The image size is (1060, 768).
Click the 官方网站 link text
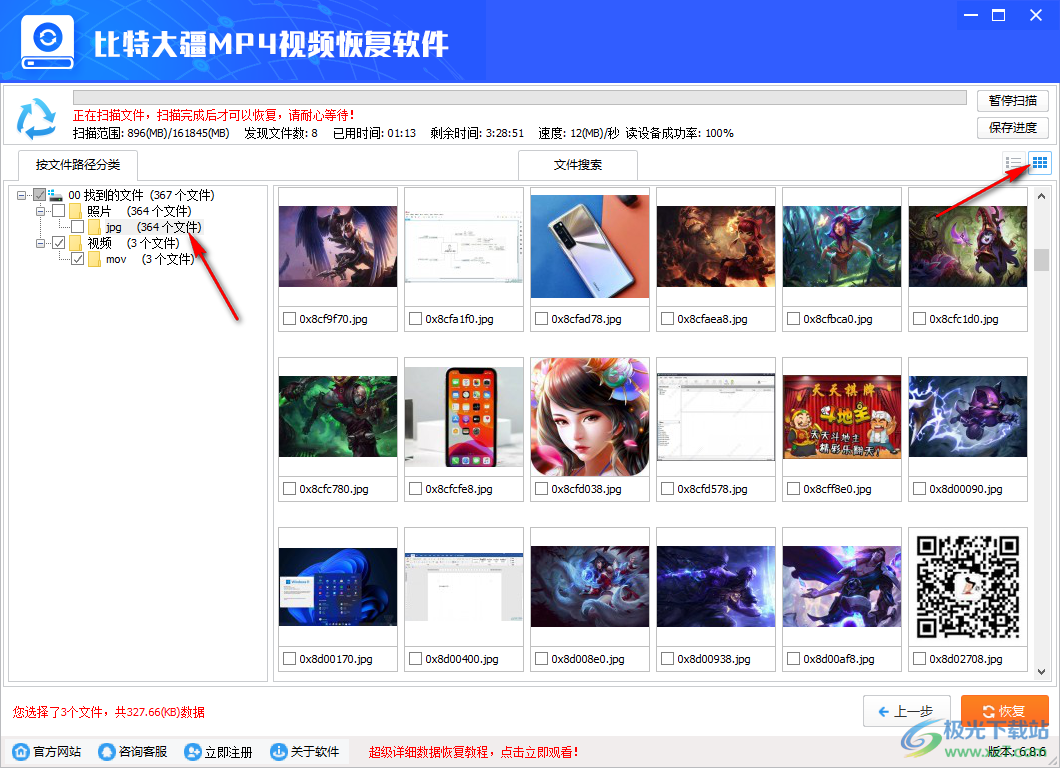point(57,752)
